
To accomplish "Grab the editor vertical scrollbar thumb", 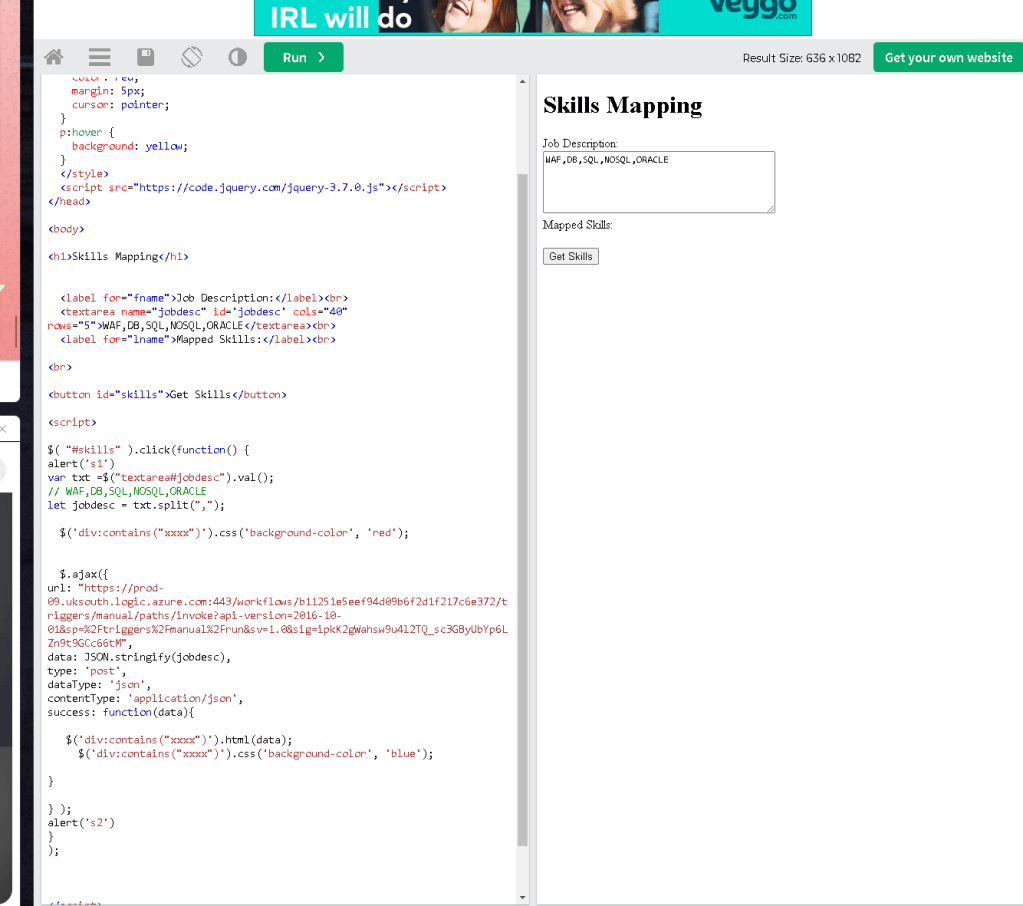I will tap(522, 509).
